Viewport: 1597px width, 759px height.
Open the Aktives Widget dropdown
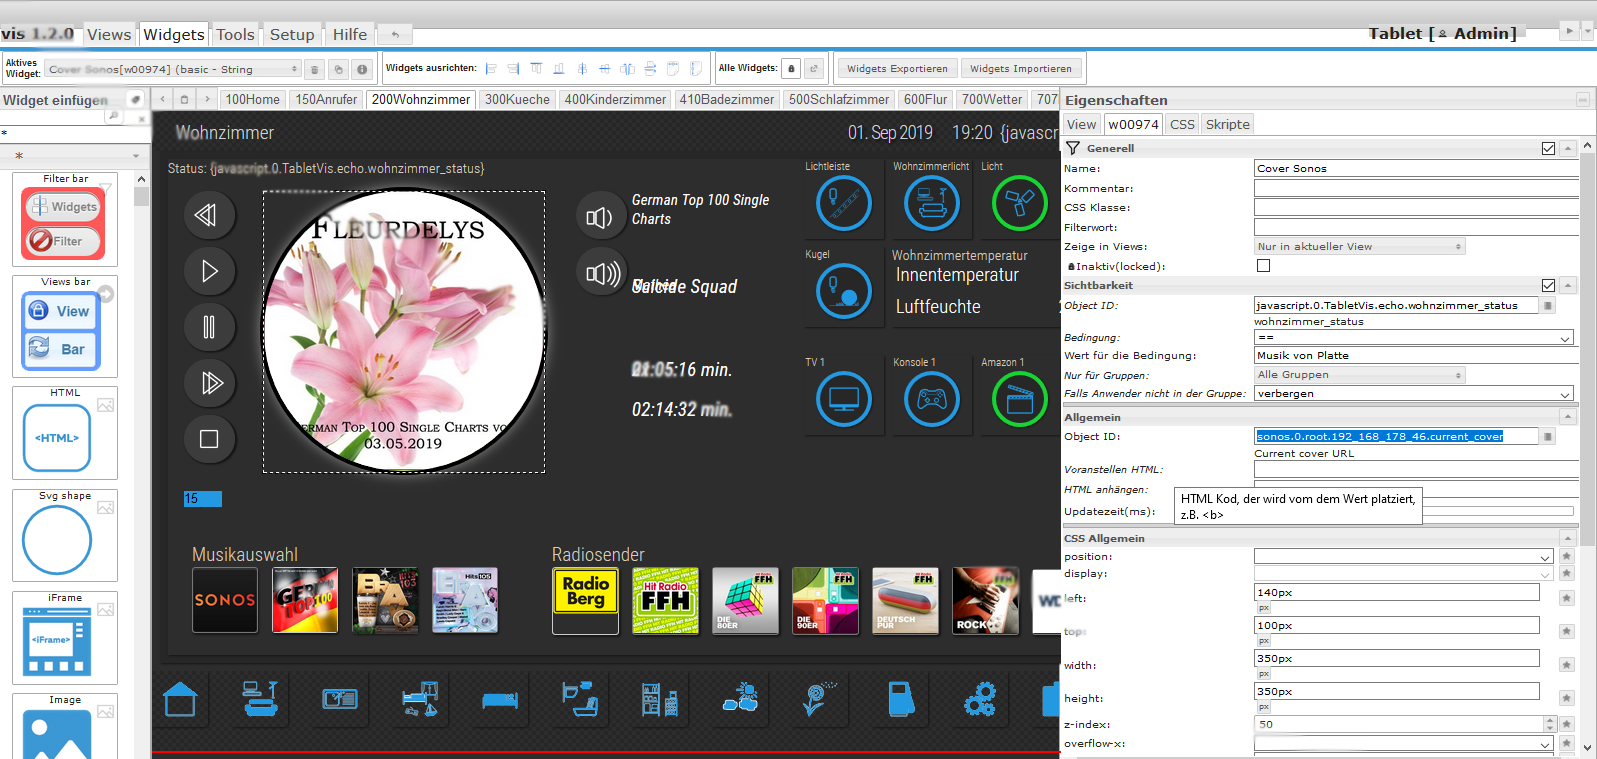tap(173, 69)
